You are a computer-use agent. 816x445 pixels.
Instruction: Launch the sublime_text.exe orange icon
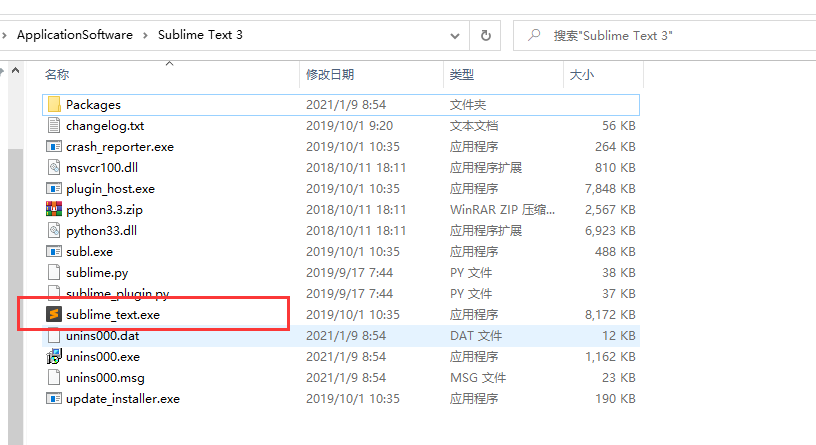[x=54, y=314]
